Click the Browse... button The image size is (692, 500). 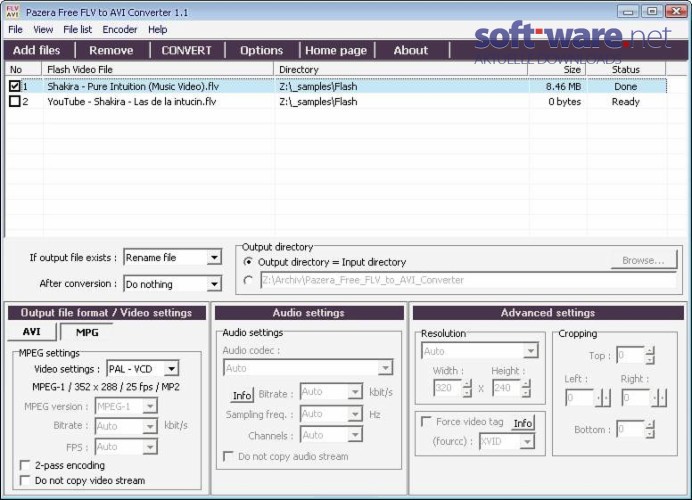click(x=643, y=260)
